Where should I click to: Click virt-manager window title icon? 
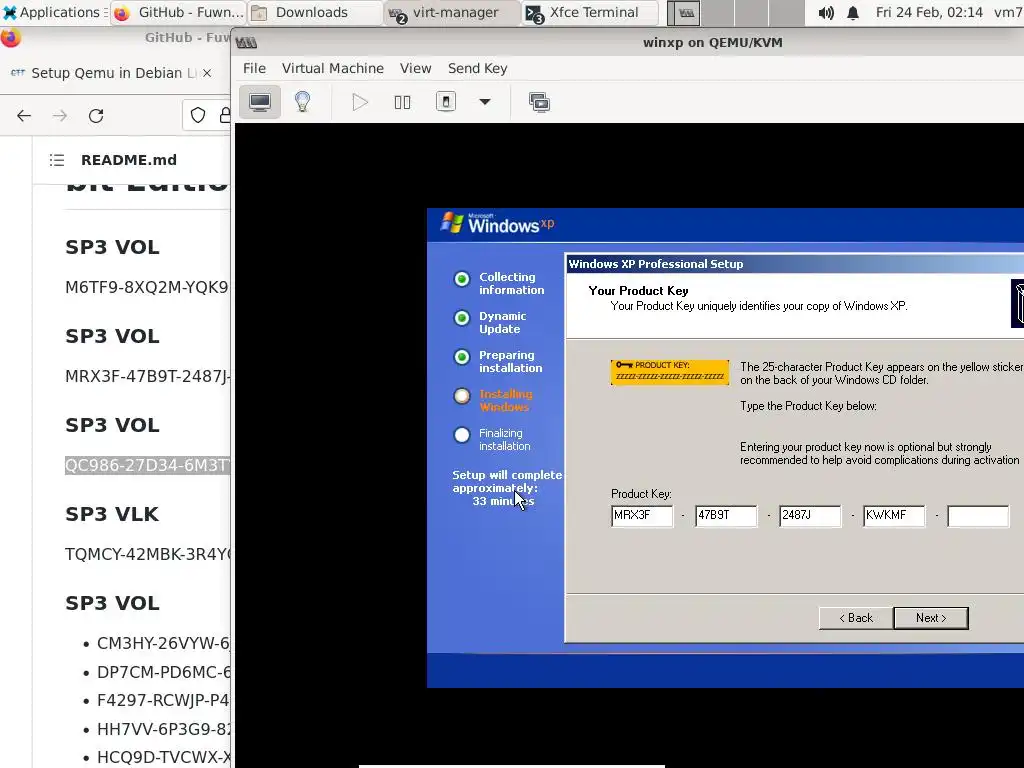pyautogui.click(x=246, y=42)
